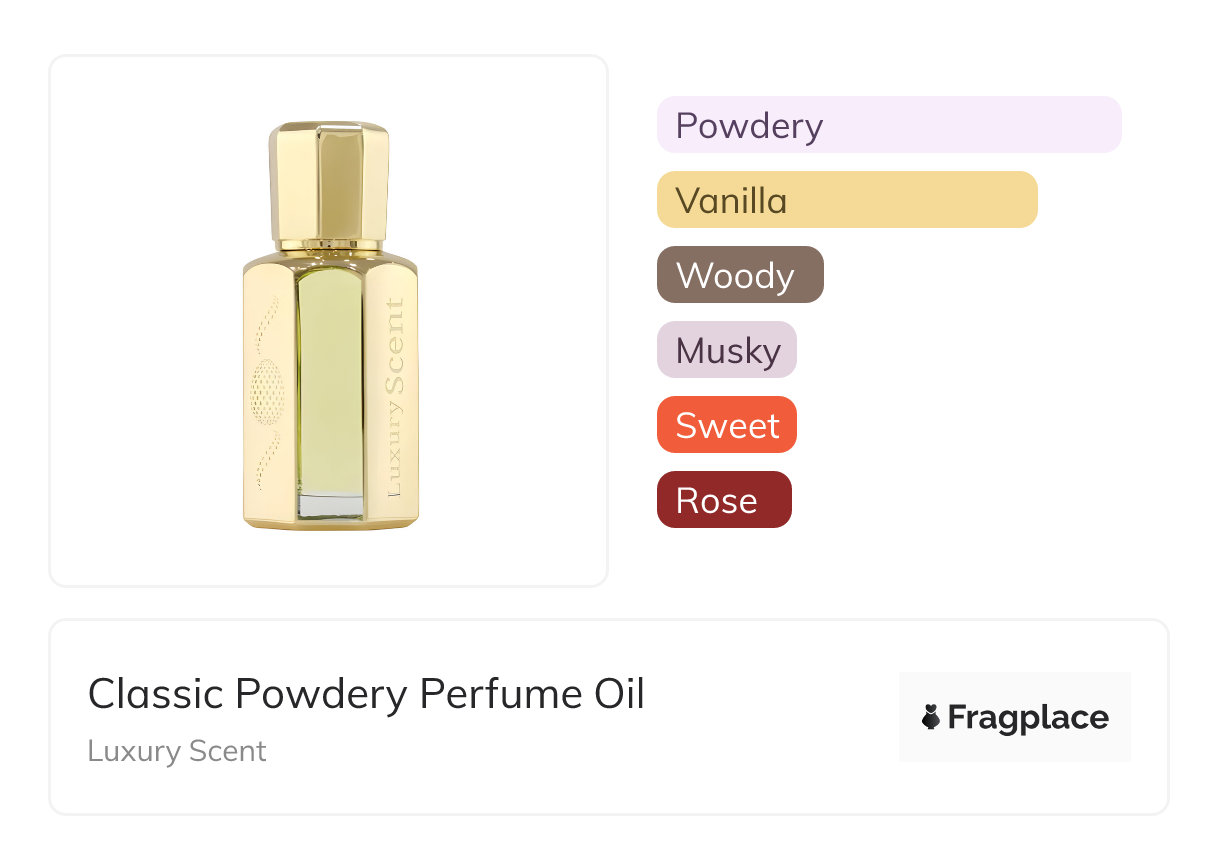Click the dotted wave engraving below the bottle emblem

click(x=267, y=460)
